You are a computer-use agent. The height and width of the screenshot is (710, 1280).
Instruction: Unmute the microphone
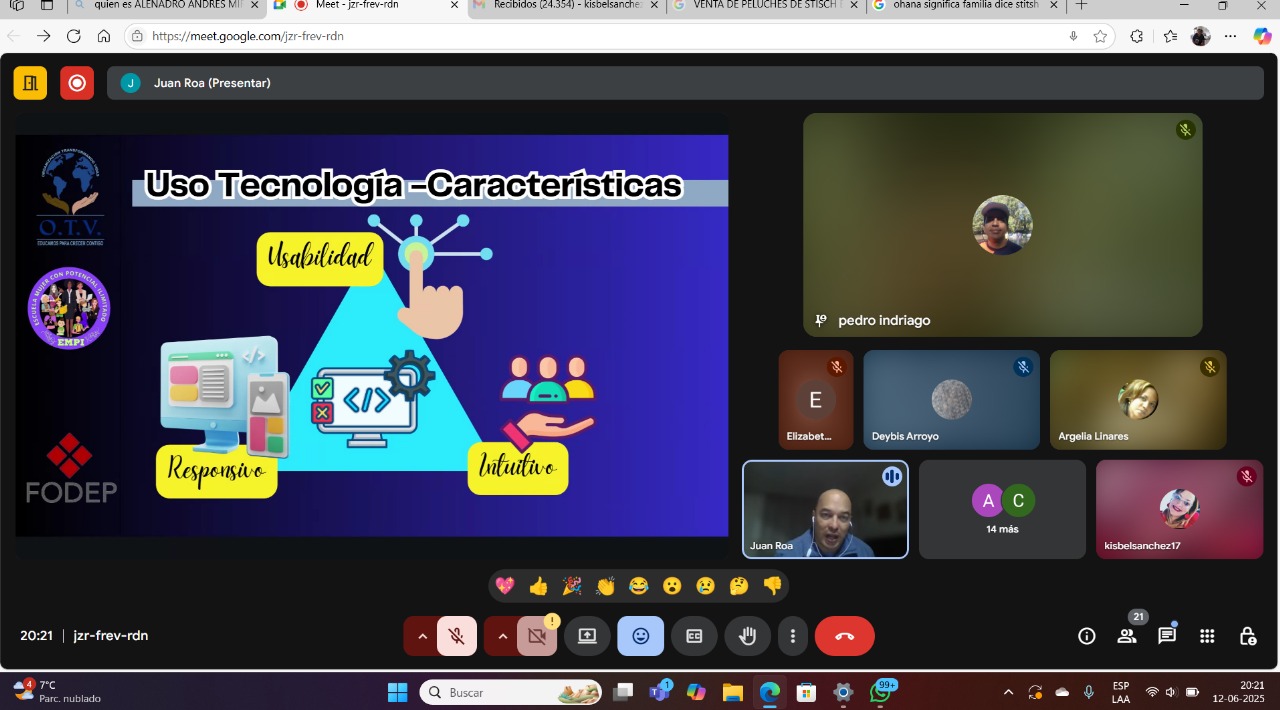457,636
